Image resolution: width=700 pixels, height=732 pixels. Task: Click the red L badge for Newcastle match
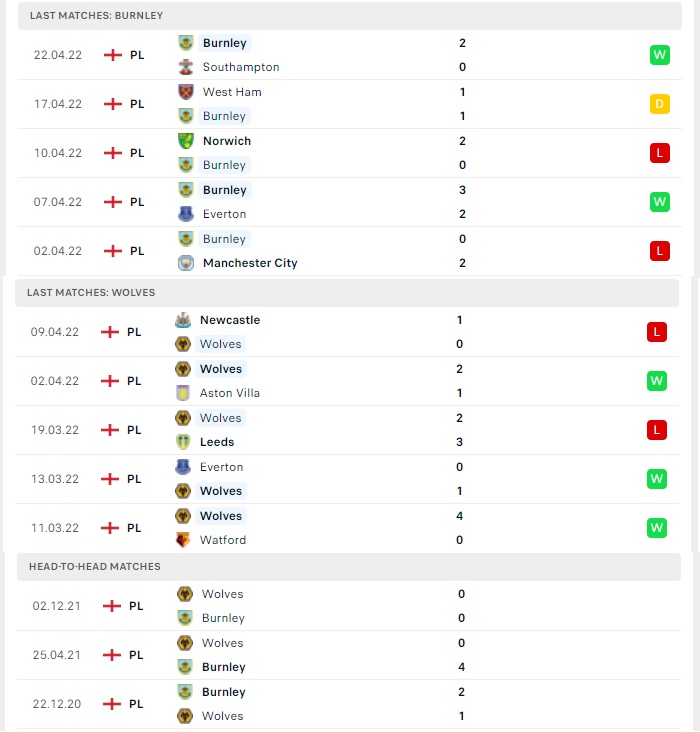pyautogui.click(x=657, y=332)
